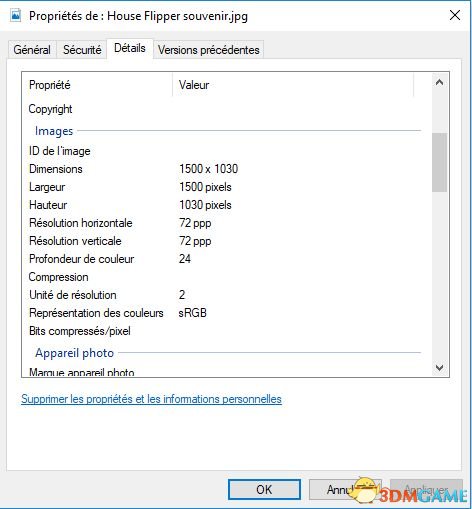Select the Résolution horizontale label
The image size is (472, 509).
tap(81, 223)
